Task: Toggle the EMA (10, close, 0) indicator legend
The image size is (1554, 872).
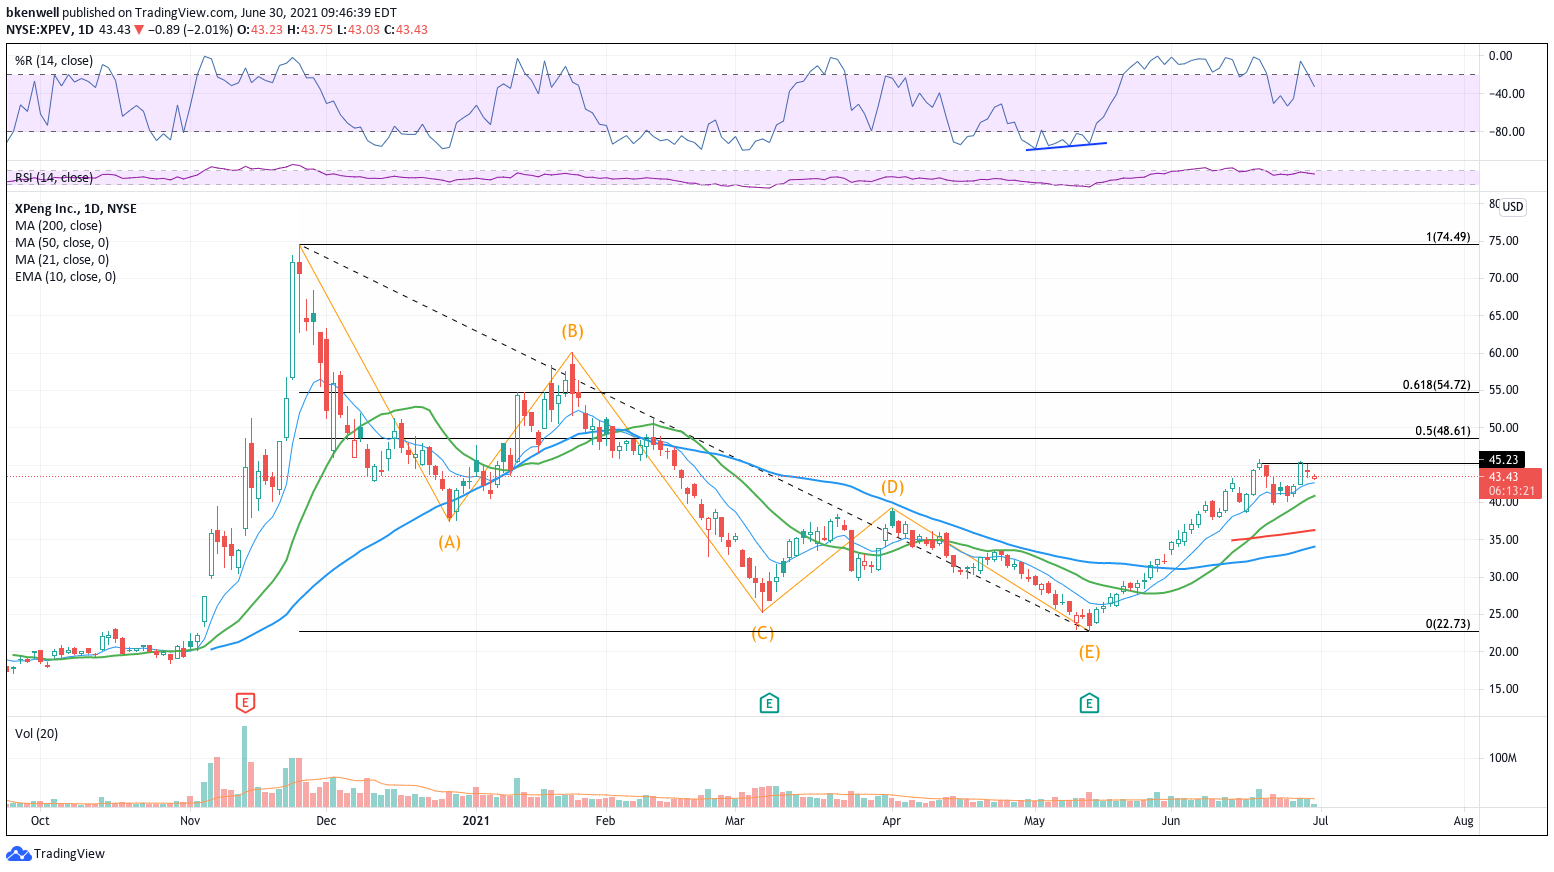Action: tap(65, 277)
